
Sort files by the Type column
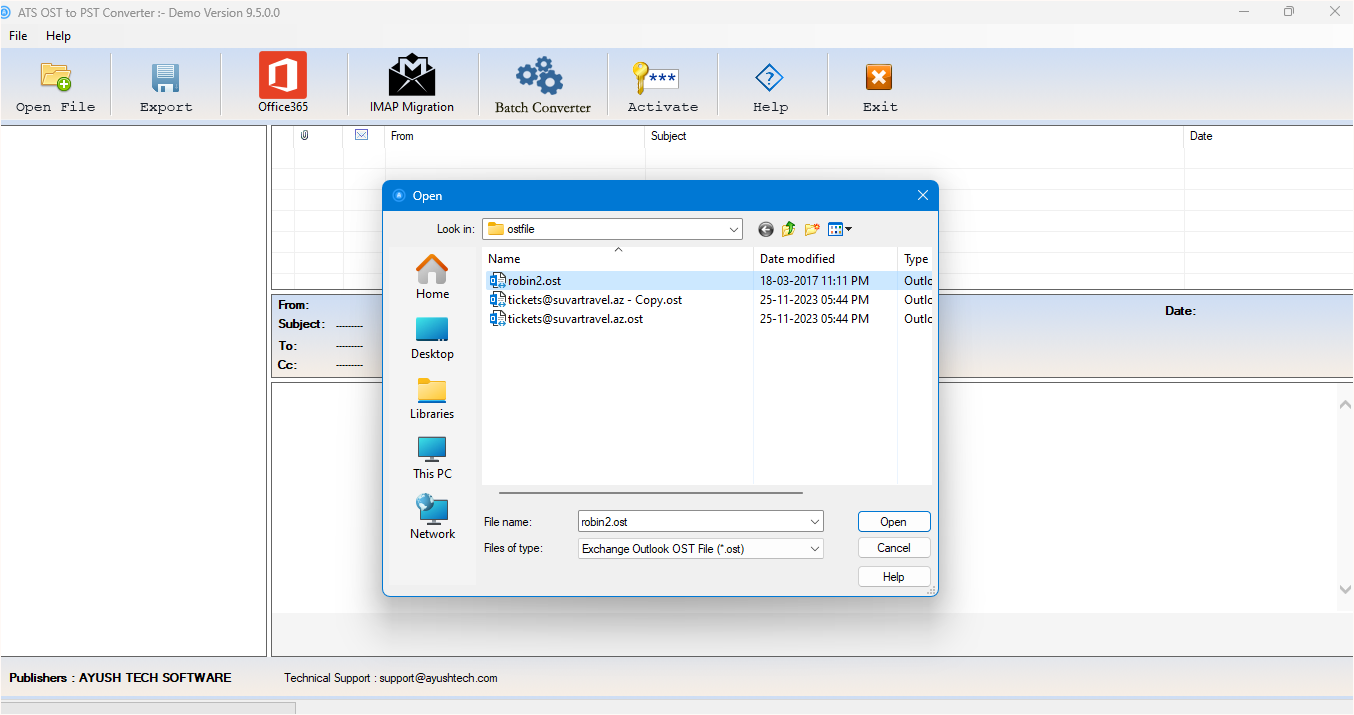pos(915,259)
